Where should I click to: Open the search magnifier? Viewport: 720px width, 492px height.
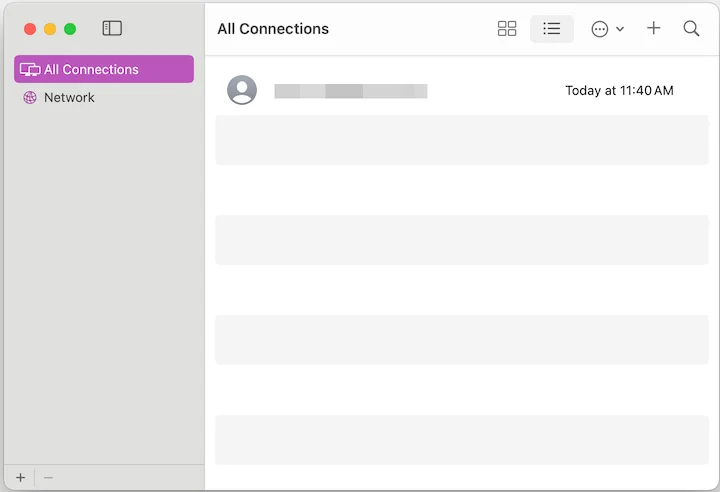(691, 29)
